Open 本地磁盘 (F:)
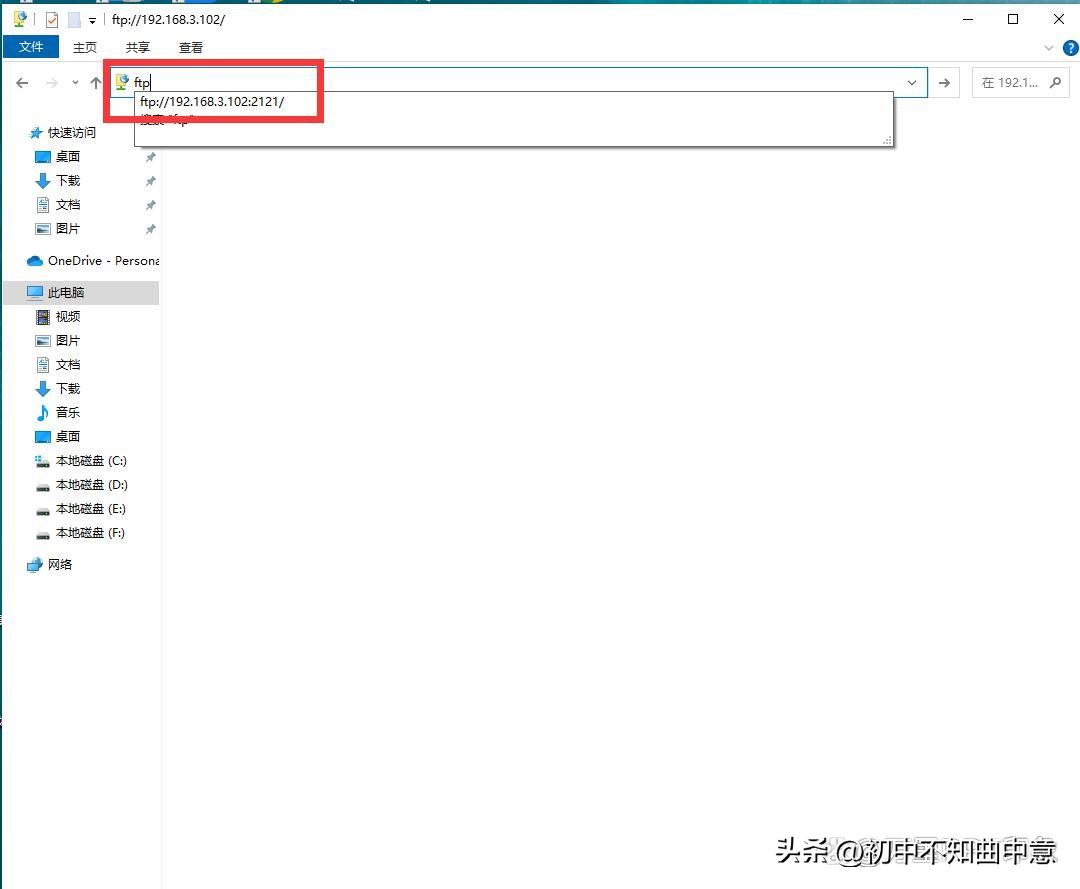Image resolution: width=1080 pixels, height=889 pixels. pyautogui.click(x=90, y=533)
